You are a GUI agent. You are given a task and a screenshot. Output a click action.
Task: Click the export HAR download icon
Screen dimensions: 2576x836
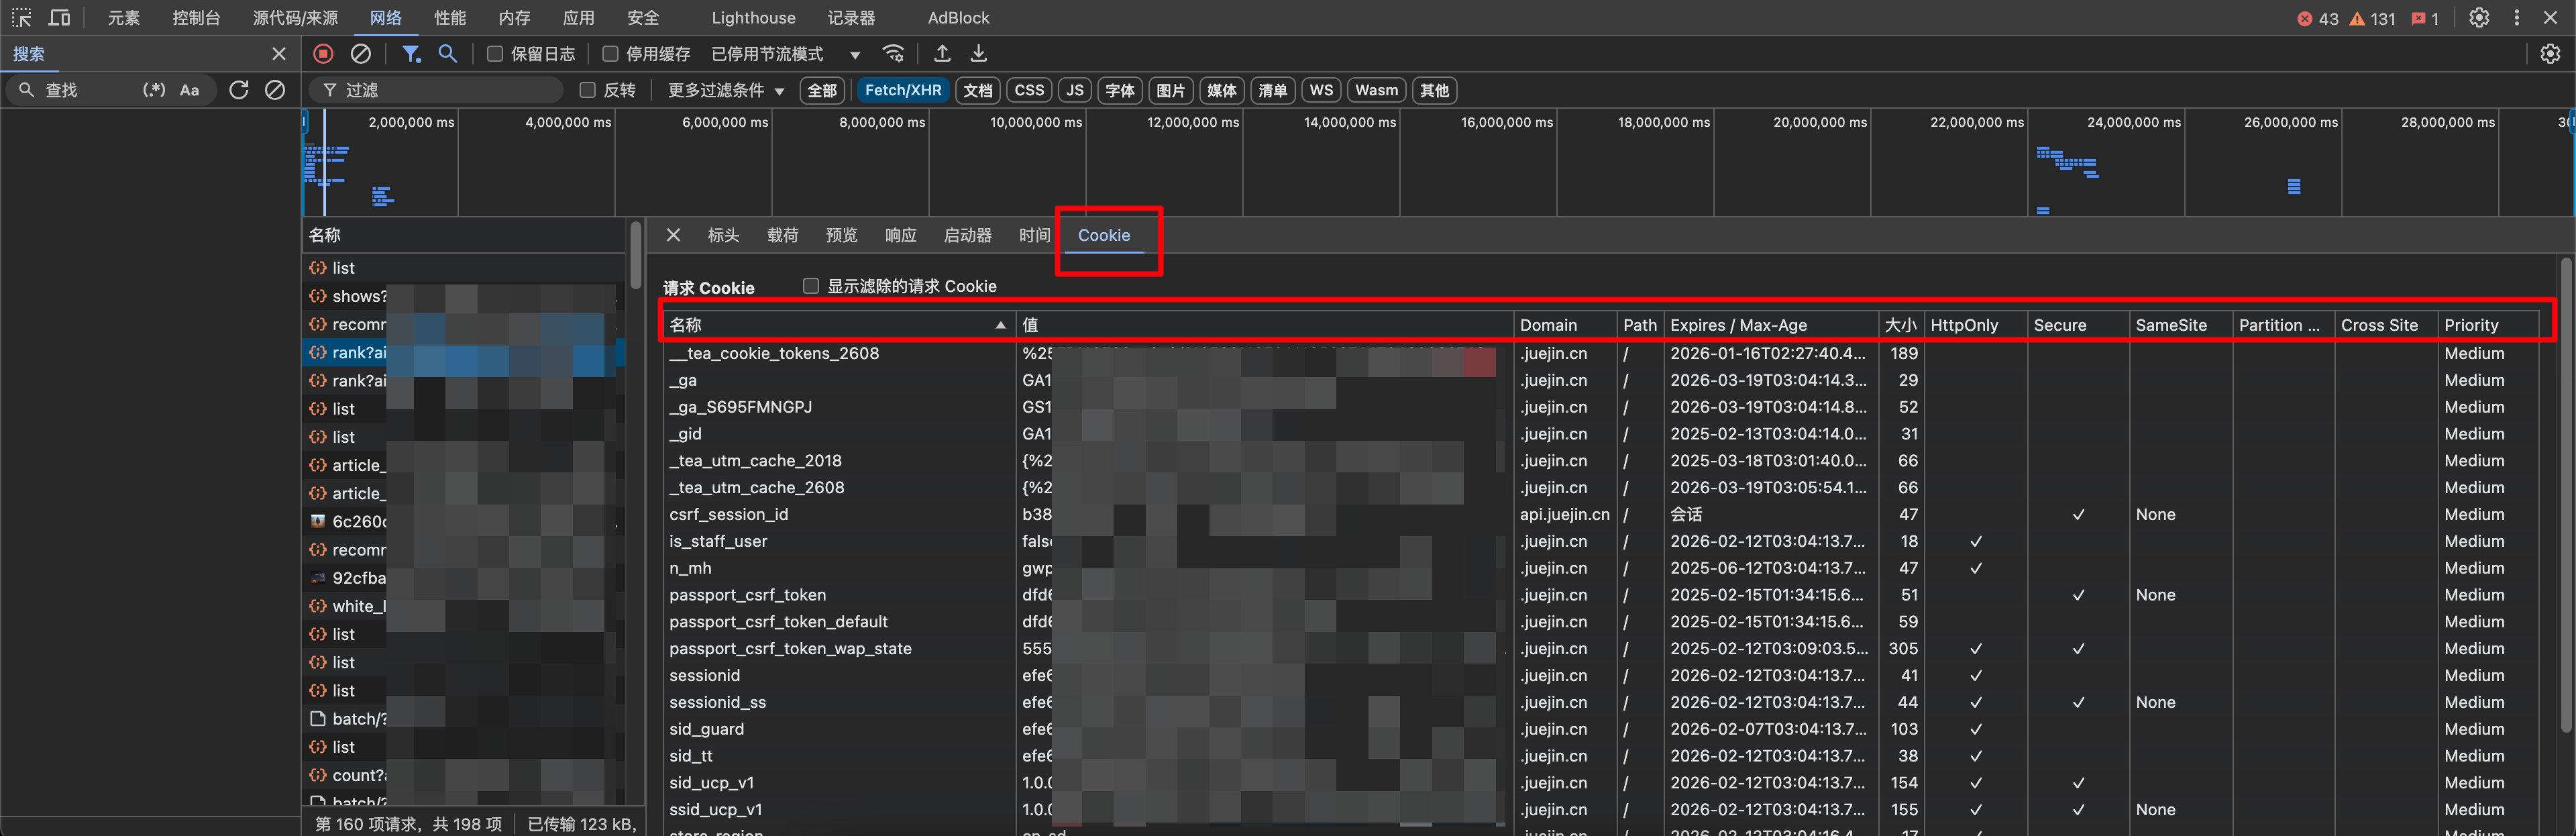(979, 54)
